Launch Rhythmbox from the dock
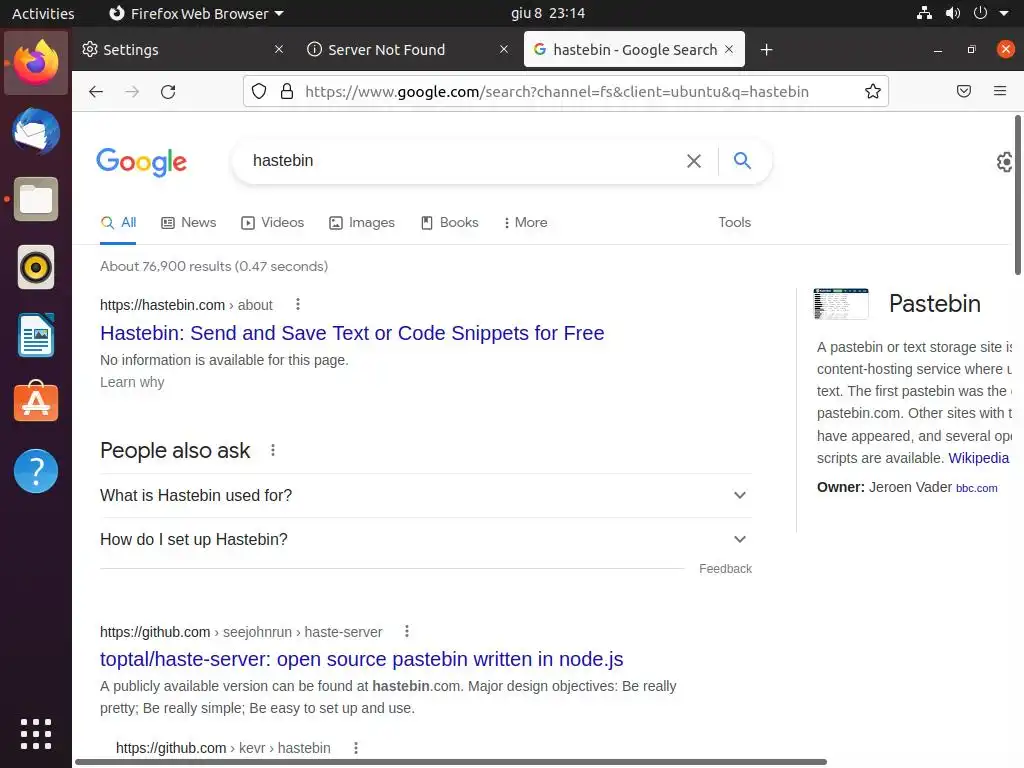The image size is (1024, 768). [x=36, y=267]
